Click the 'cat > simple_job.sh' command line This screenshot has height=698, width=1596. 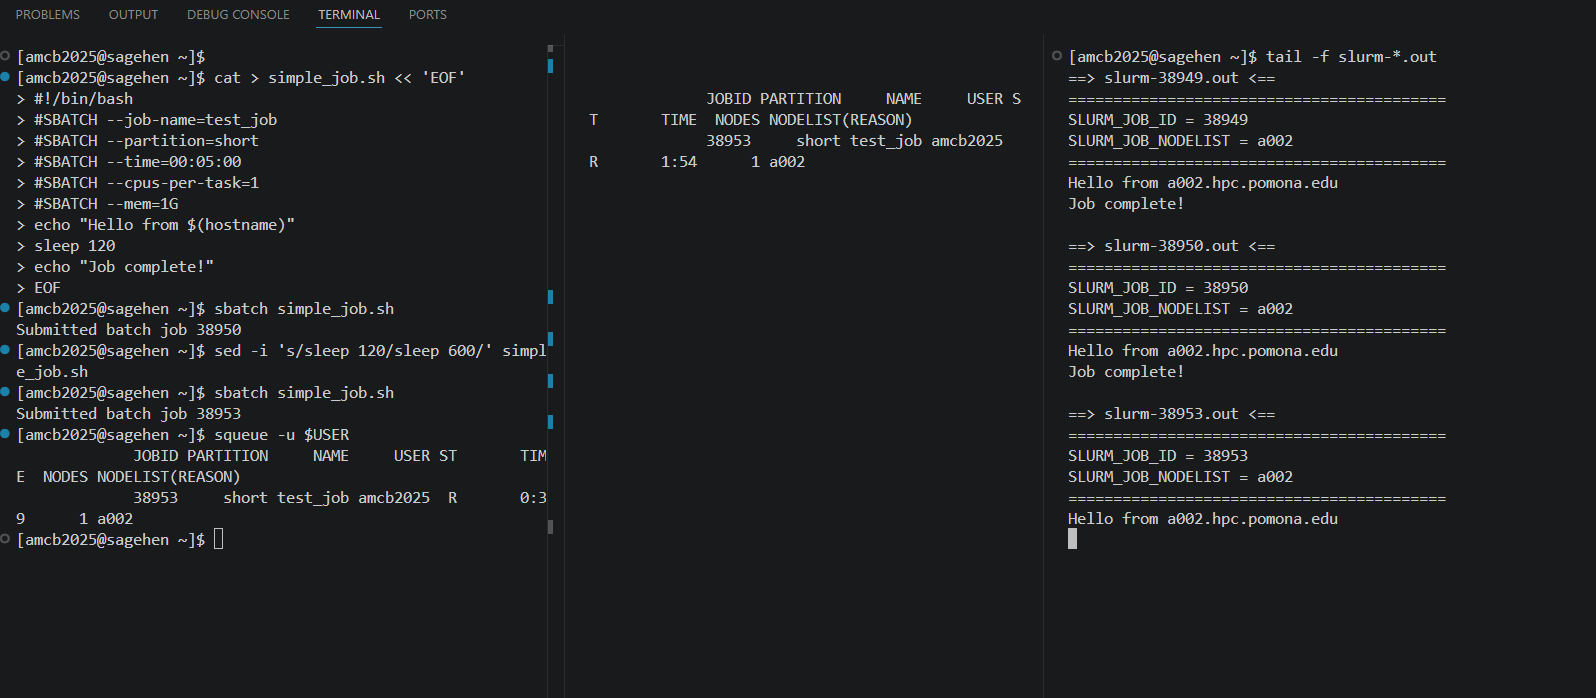pos(241,78)
